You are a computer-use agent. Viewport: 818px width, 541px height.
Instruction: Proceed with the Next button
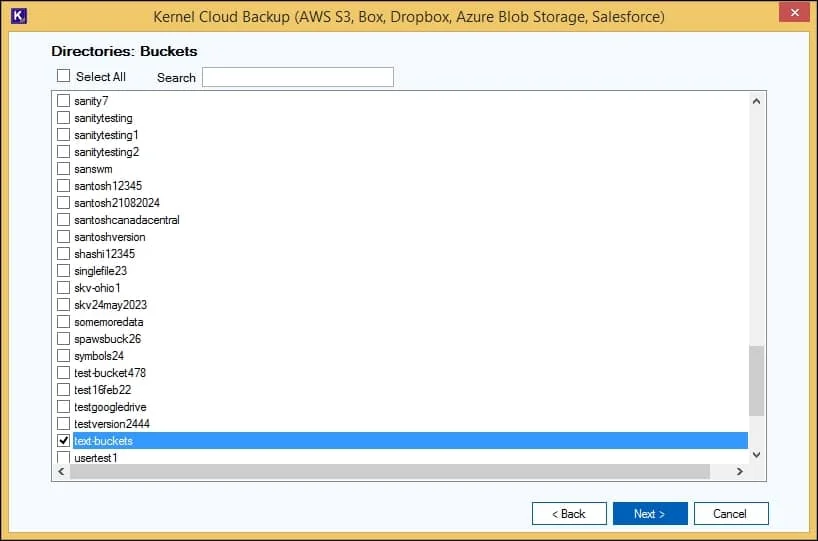650,513
